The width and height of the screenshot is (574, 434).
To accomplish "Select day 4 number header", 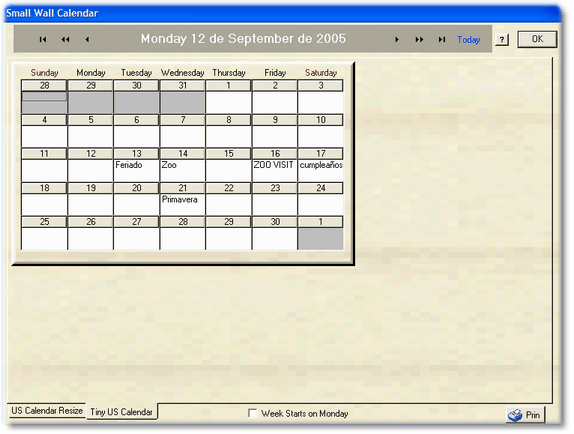I will coord(44,120).
